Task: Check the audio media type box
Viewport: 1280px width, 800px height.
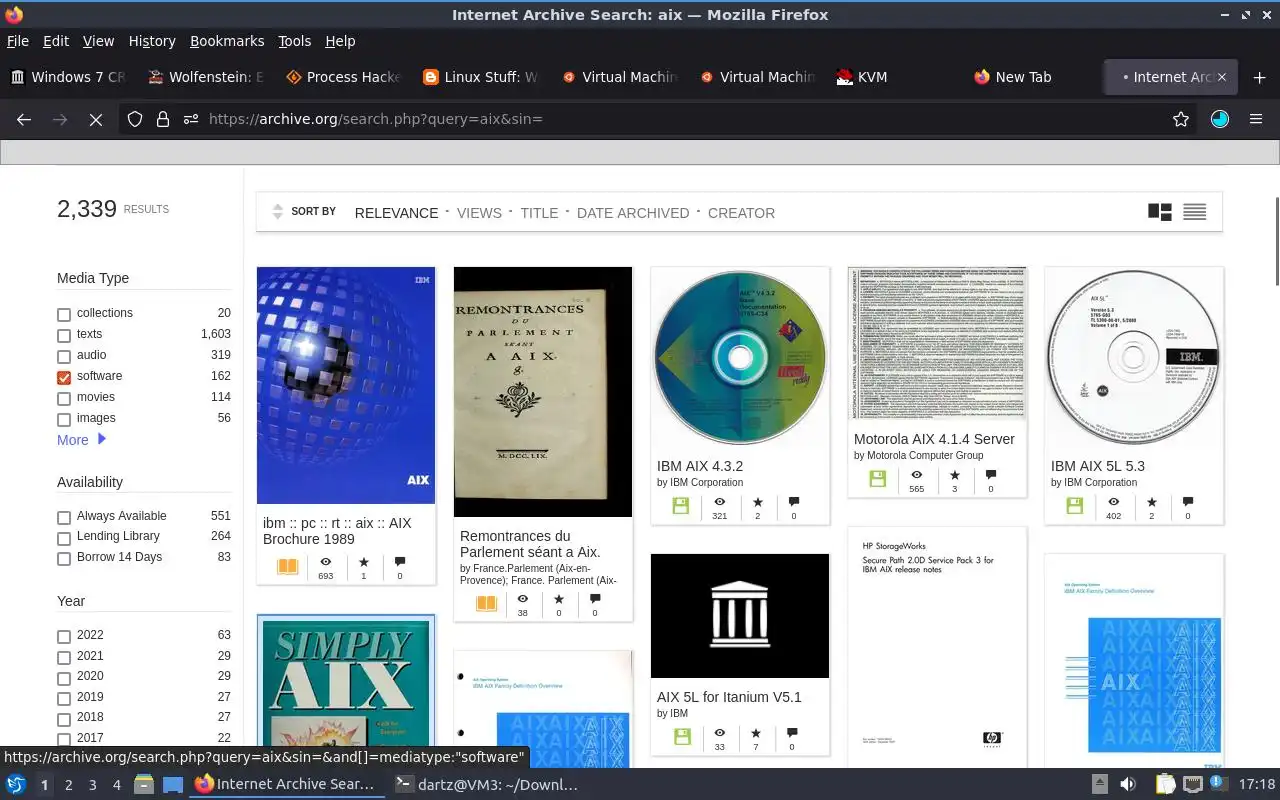Action: click(x=64, y=357)
